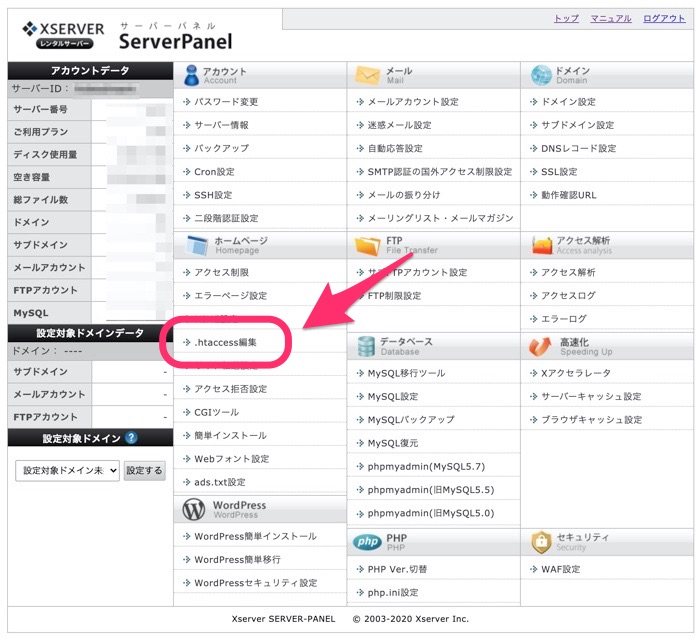This screenshot has width=700, height=640.
Task: Open the トップ link
Action: click(x=566, y=18)
